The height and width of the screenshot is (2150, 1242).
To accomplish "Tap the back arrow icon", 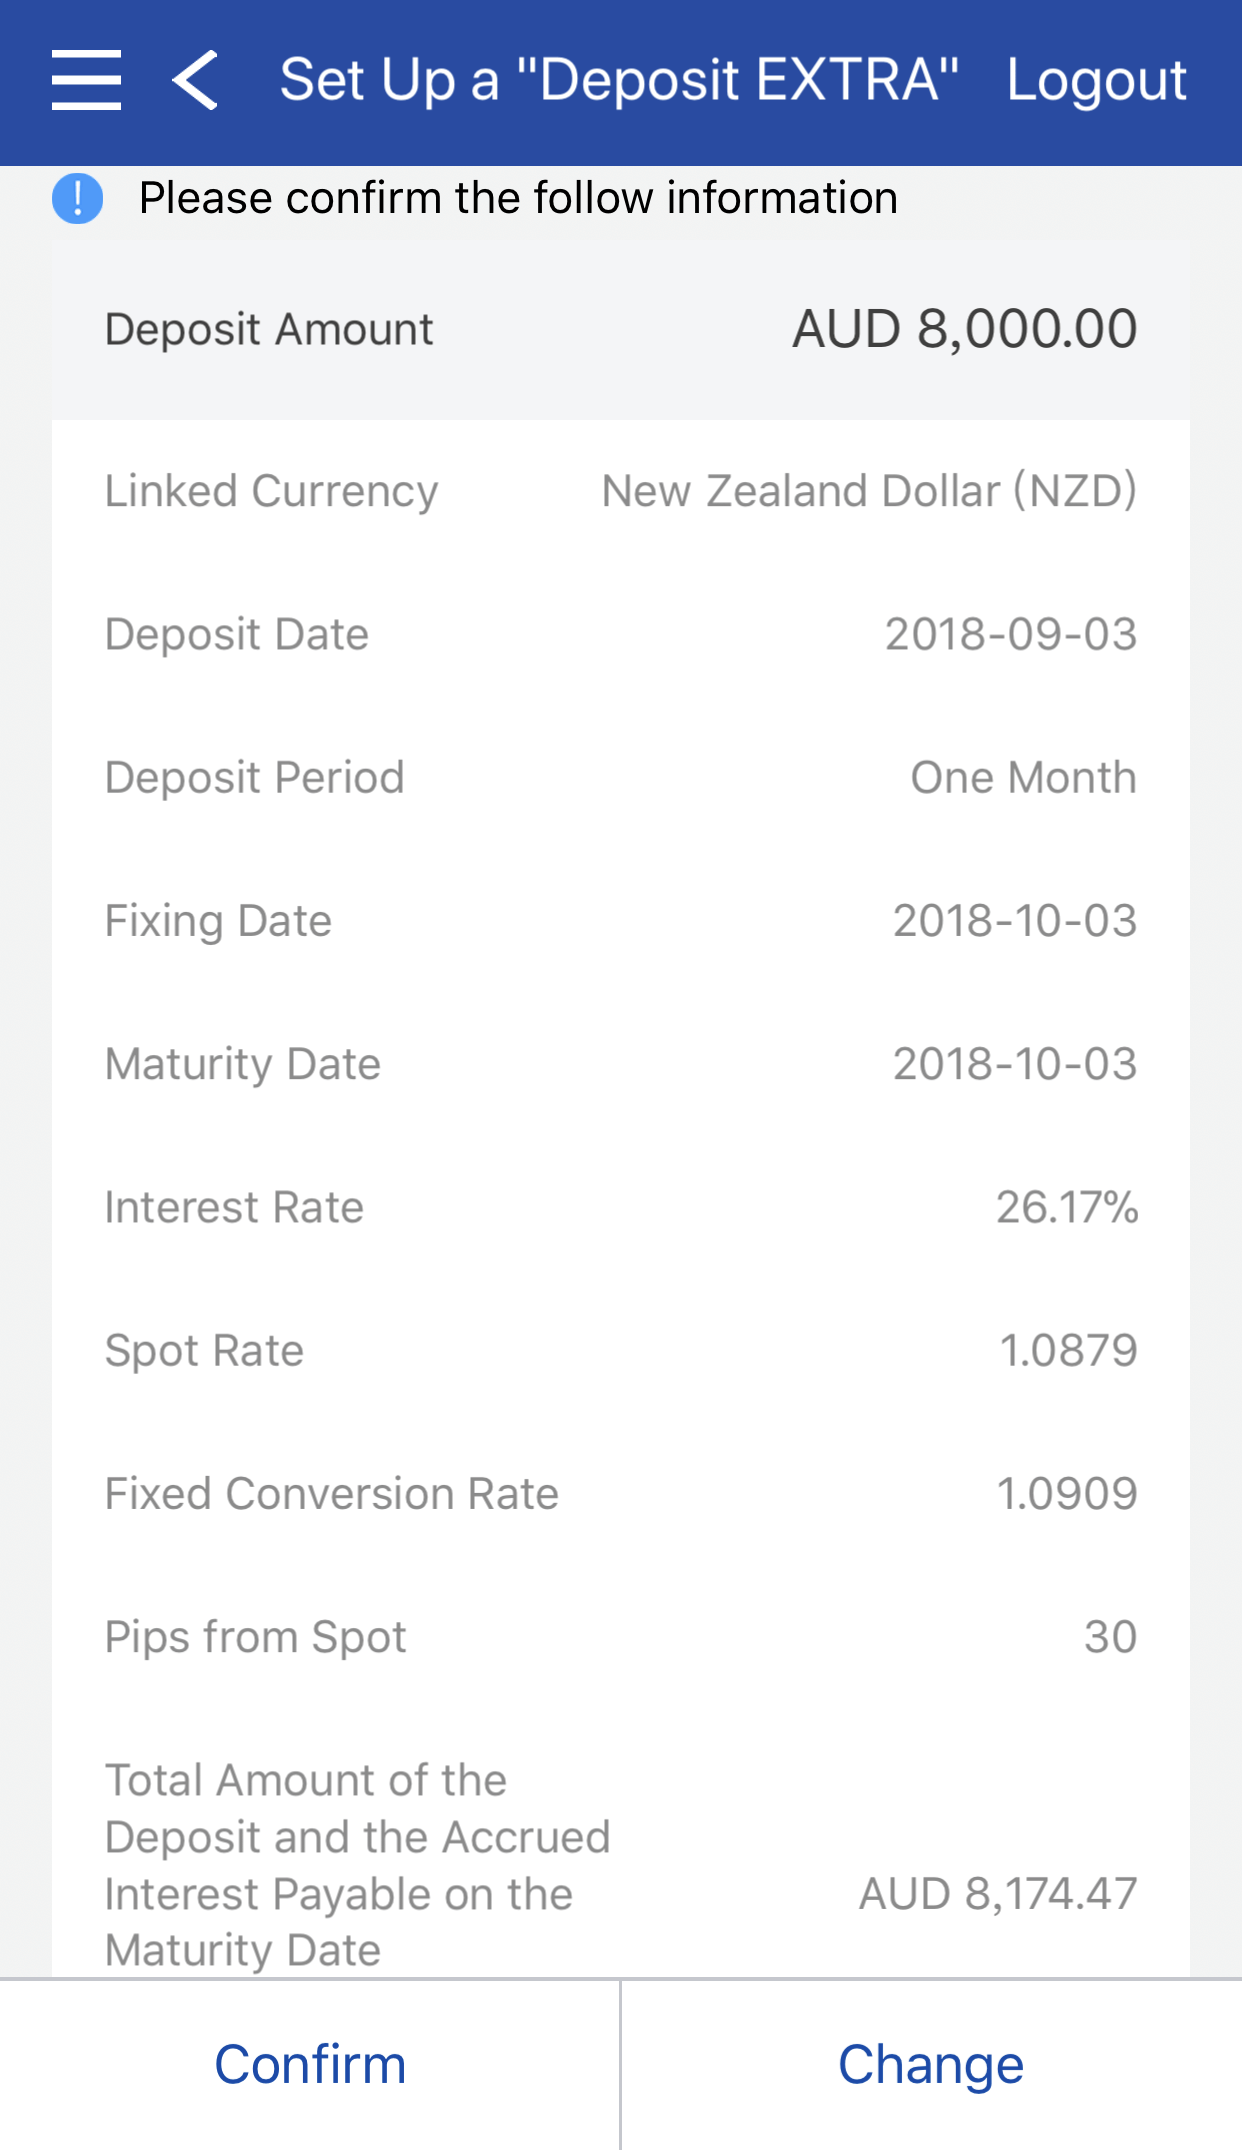I will coord(195,80).
